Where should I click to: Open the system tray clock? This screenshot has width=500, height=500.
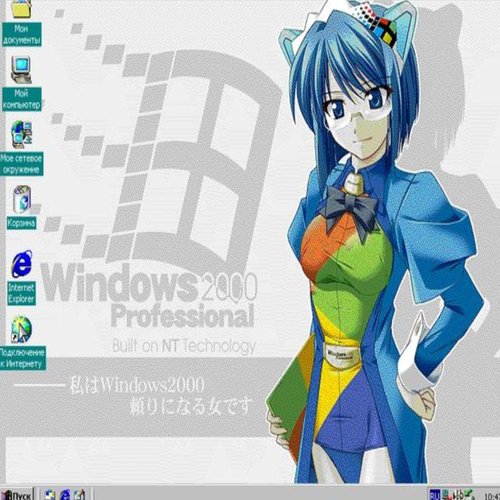coord(492,496)
